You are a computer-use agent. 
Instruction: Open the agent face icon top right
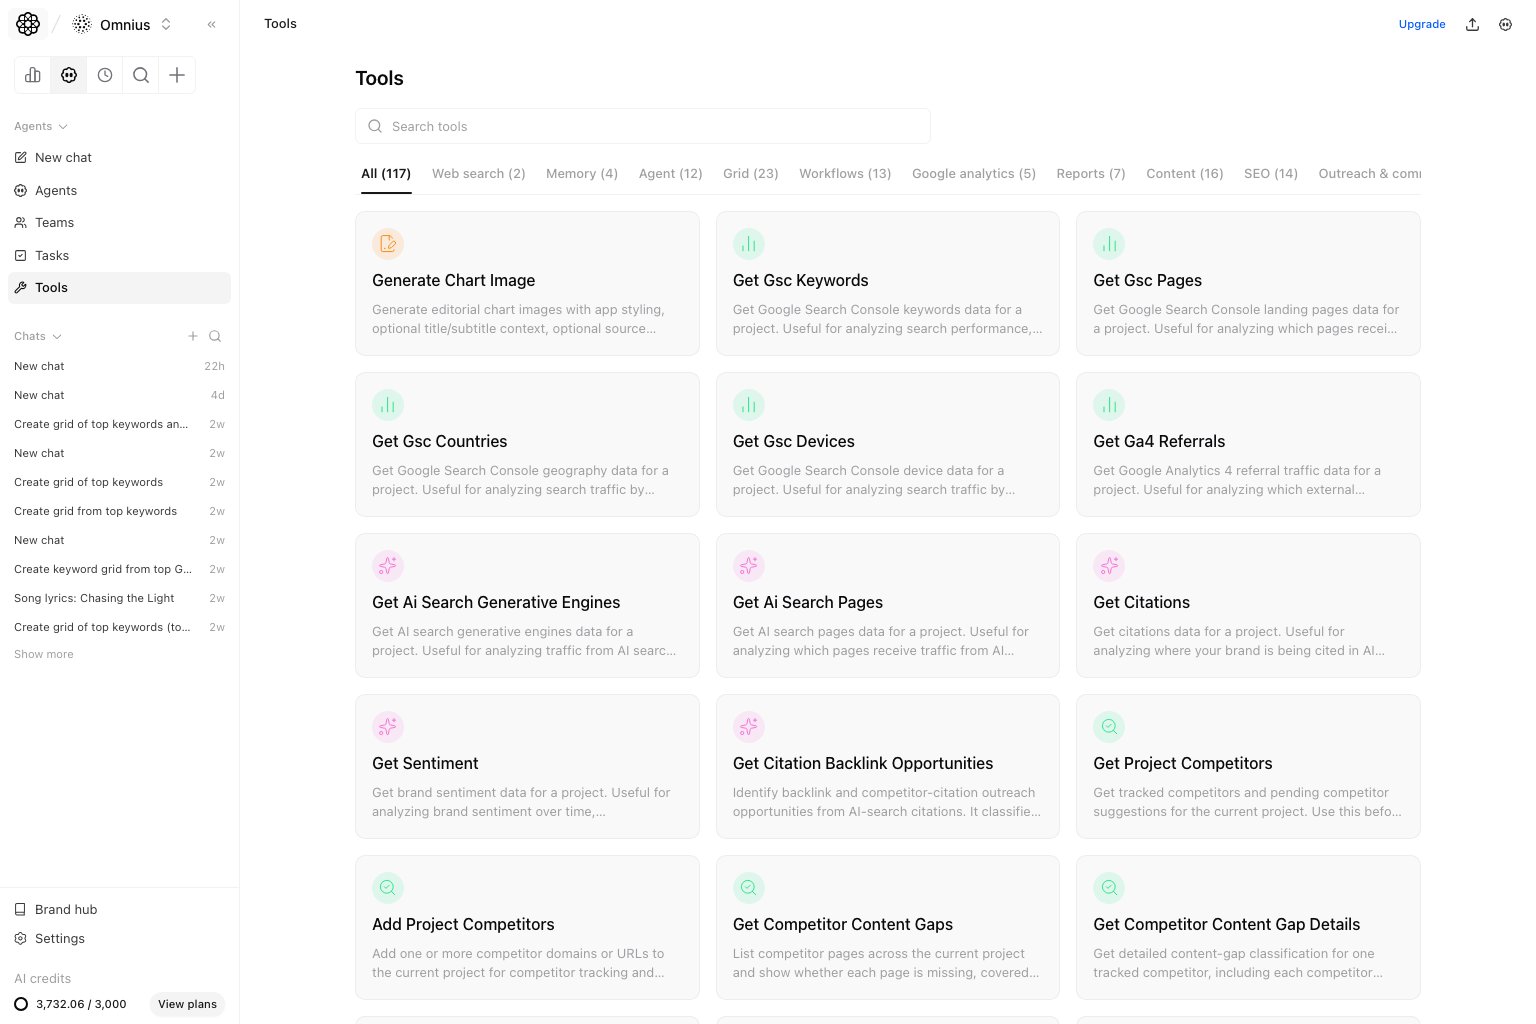click(1505, 24)
